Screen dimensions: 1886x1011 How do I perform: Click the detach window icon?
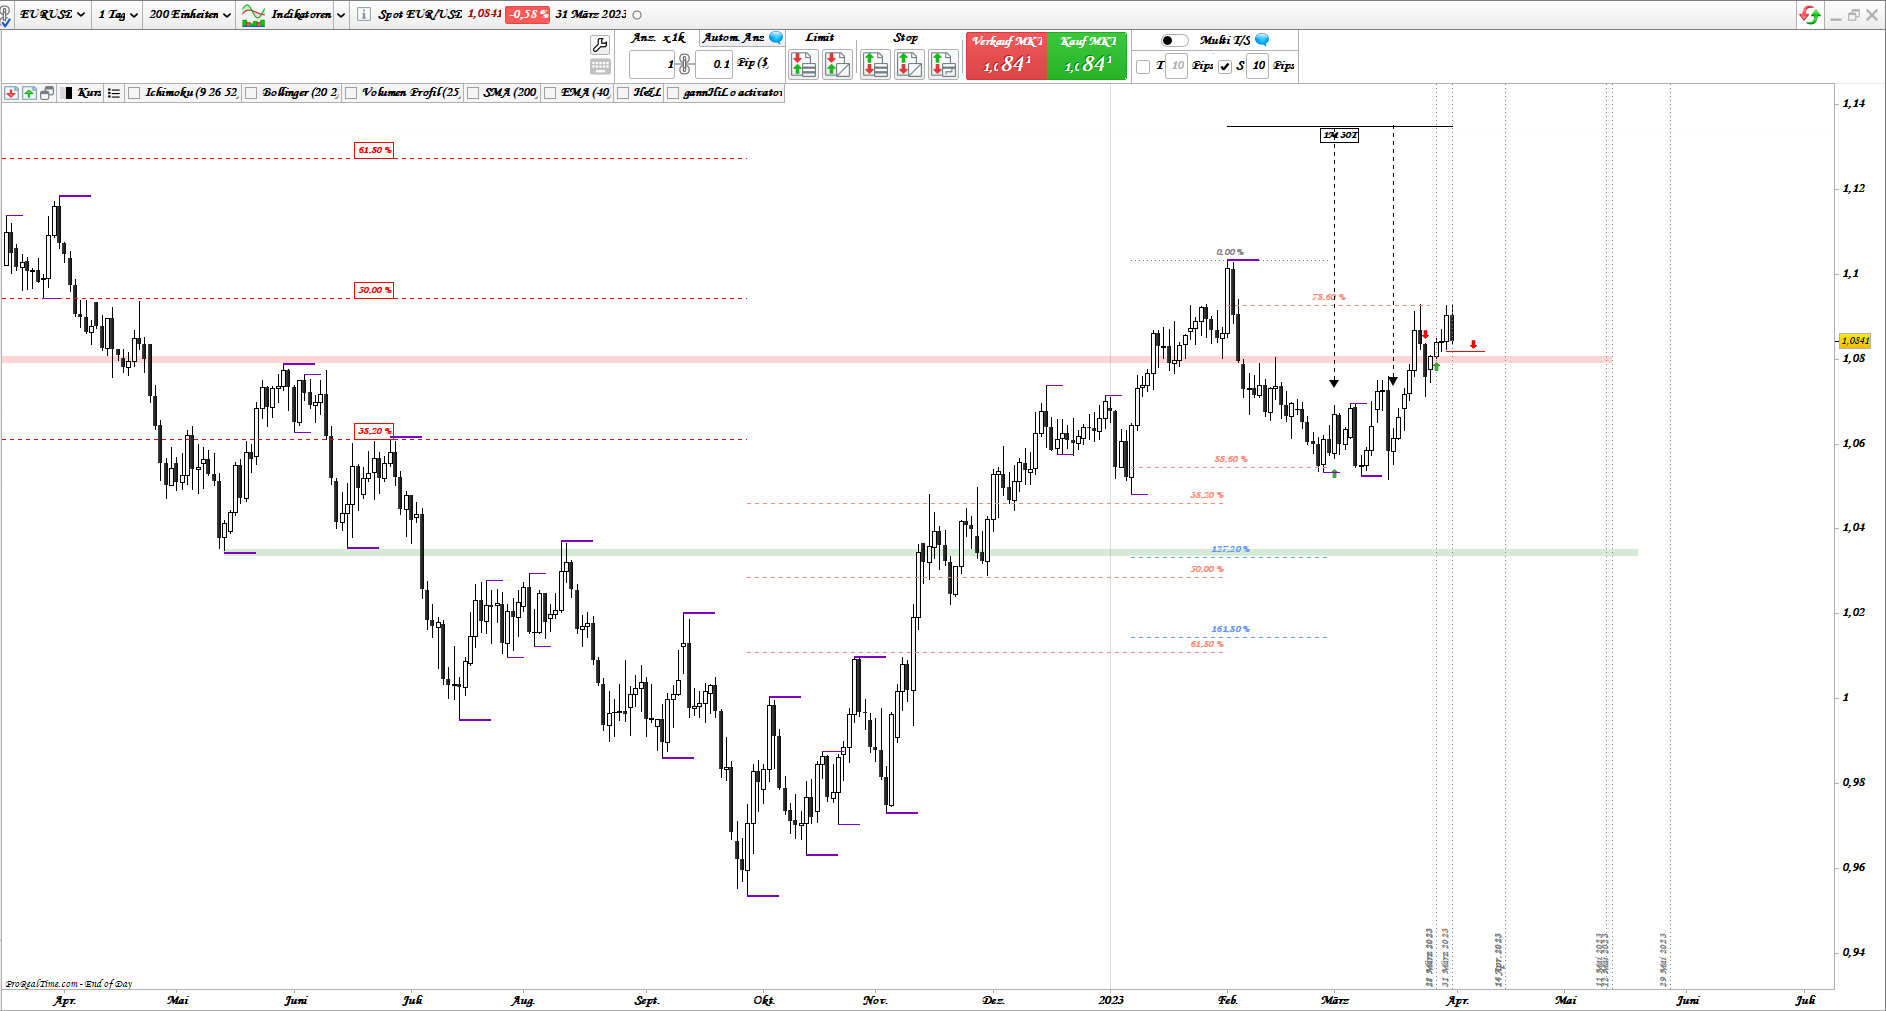(x=47, y=93)
